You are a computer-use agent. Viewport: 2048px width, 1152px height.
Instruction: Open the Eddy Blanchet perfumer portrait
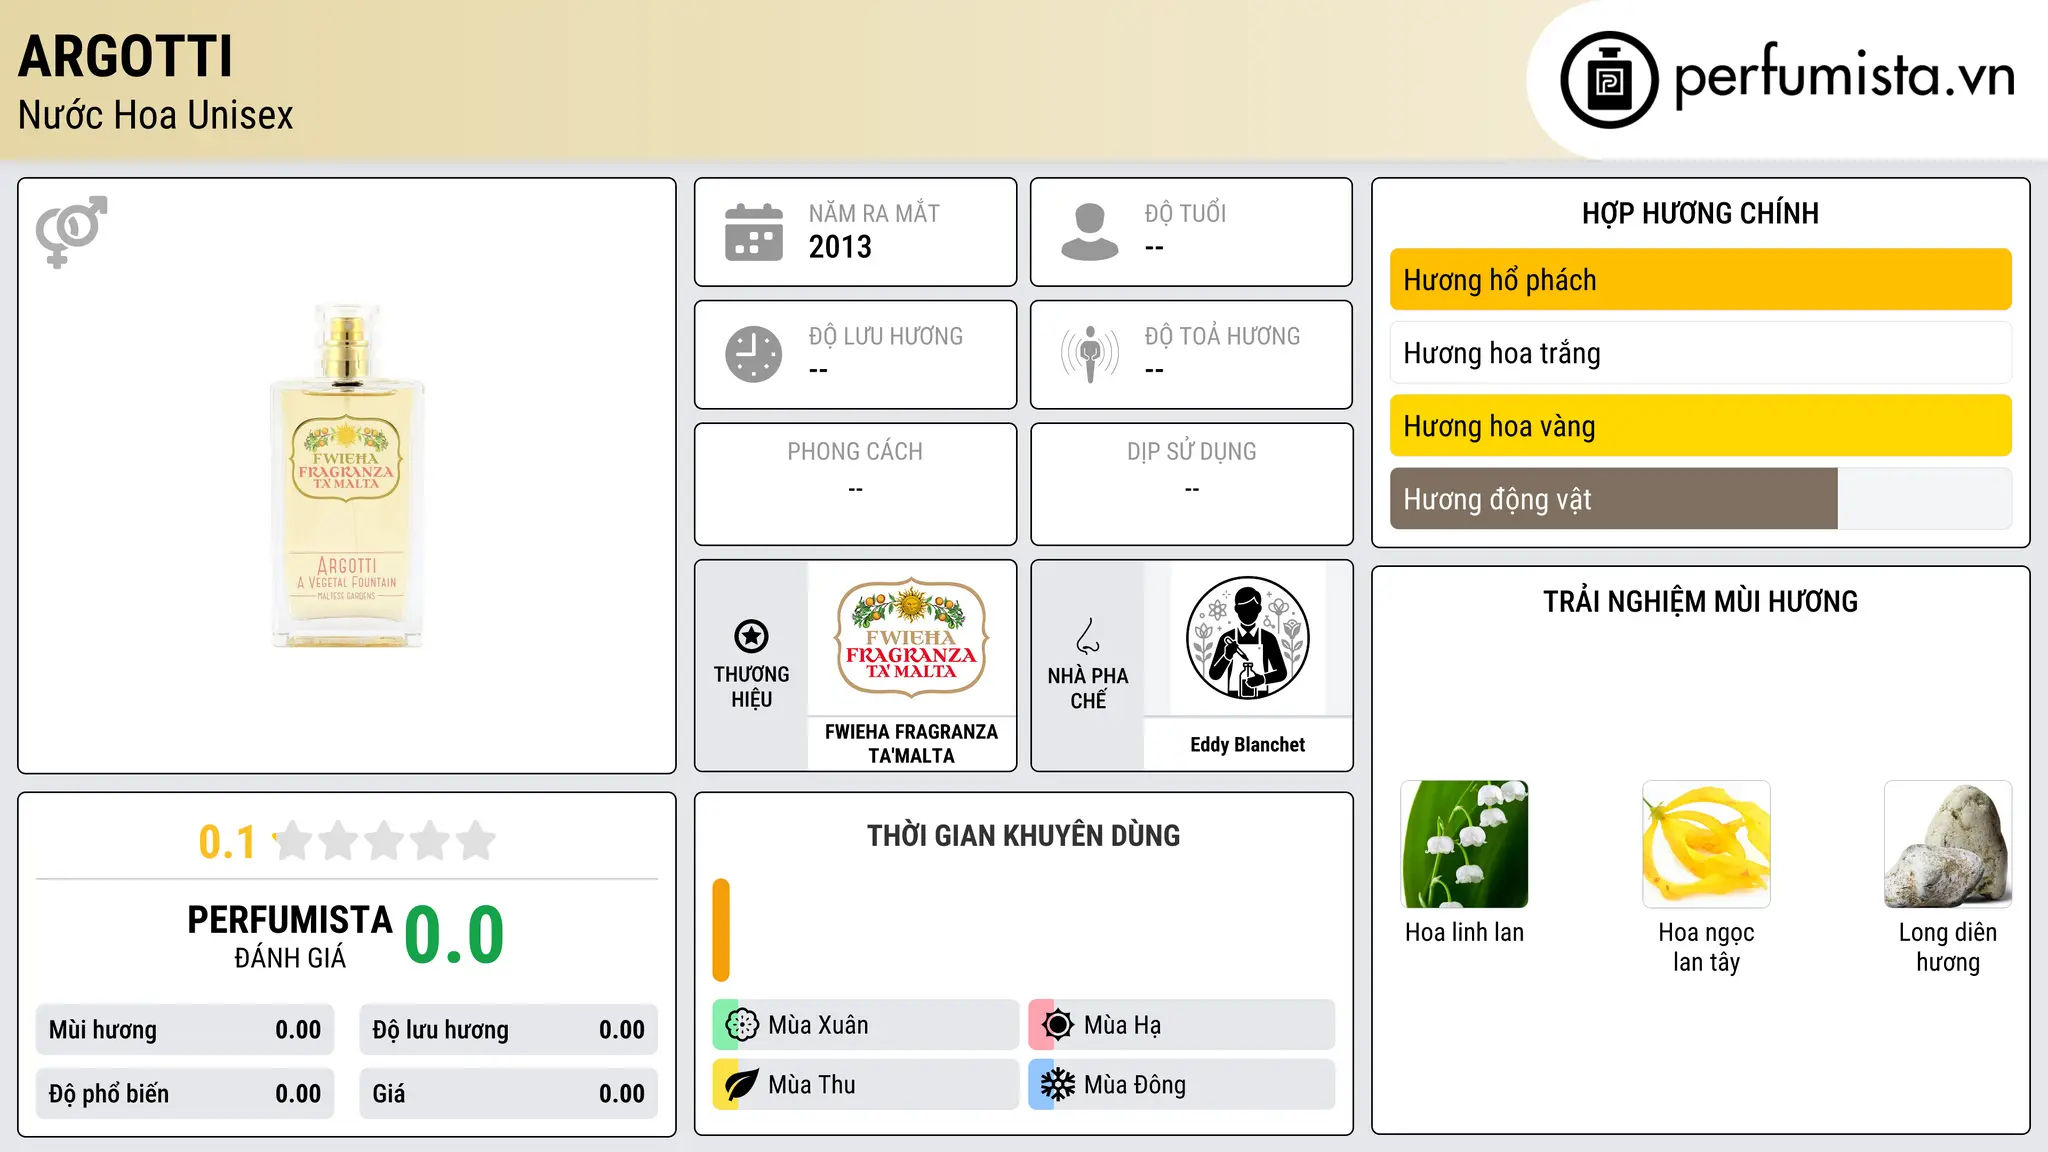[1247, 638]
